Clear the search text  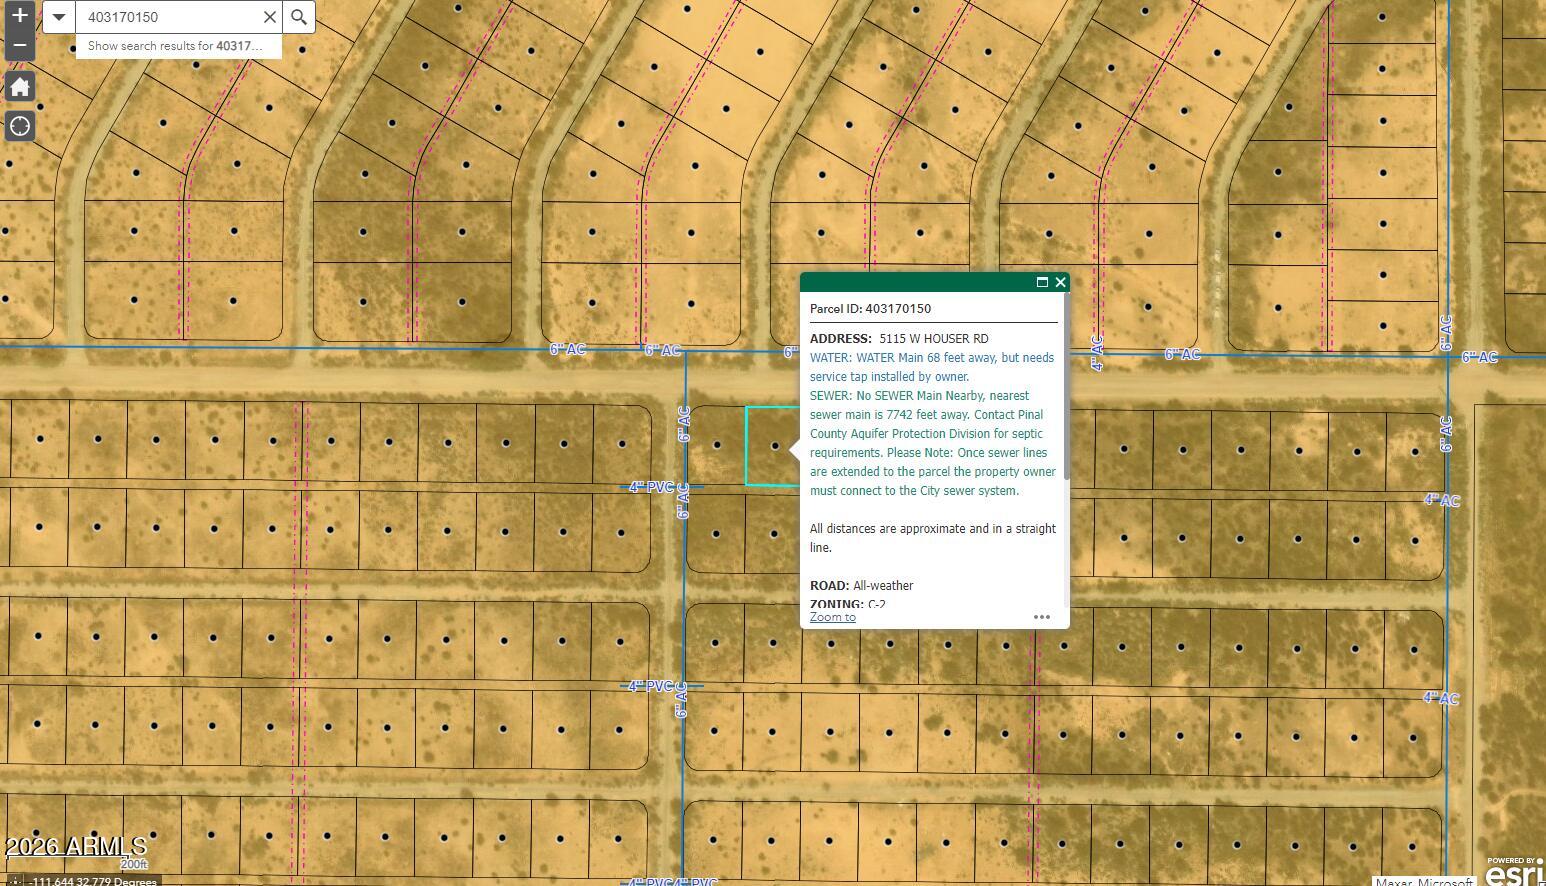269,17
